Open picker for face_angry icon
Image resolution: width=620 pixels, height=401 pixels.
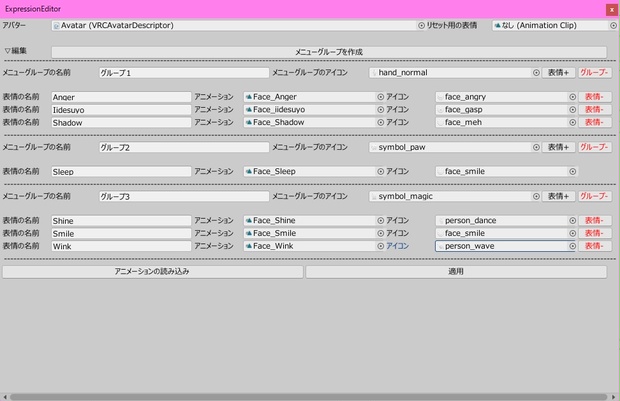(573, 97)
